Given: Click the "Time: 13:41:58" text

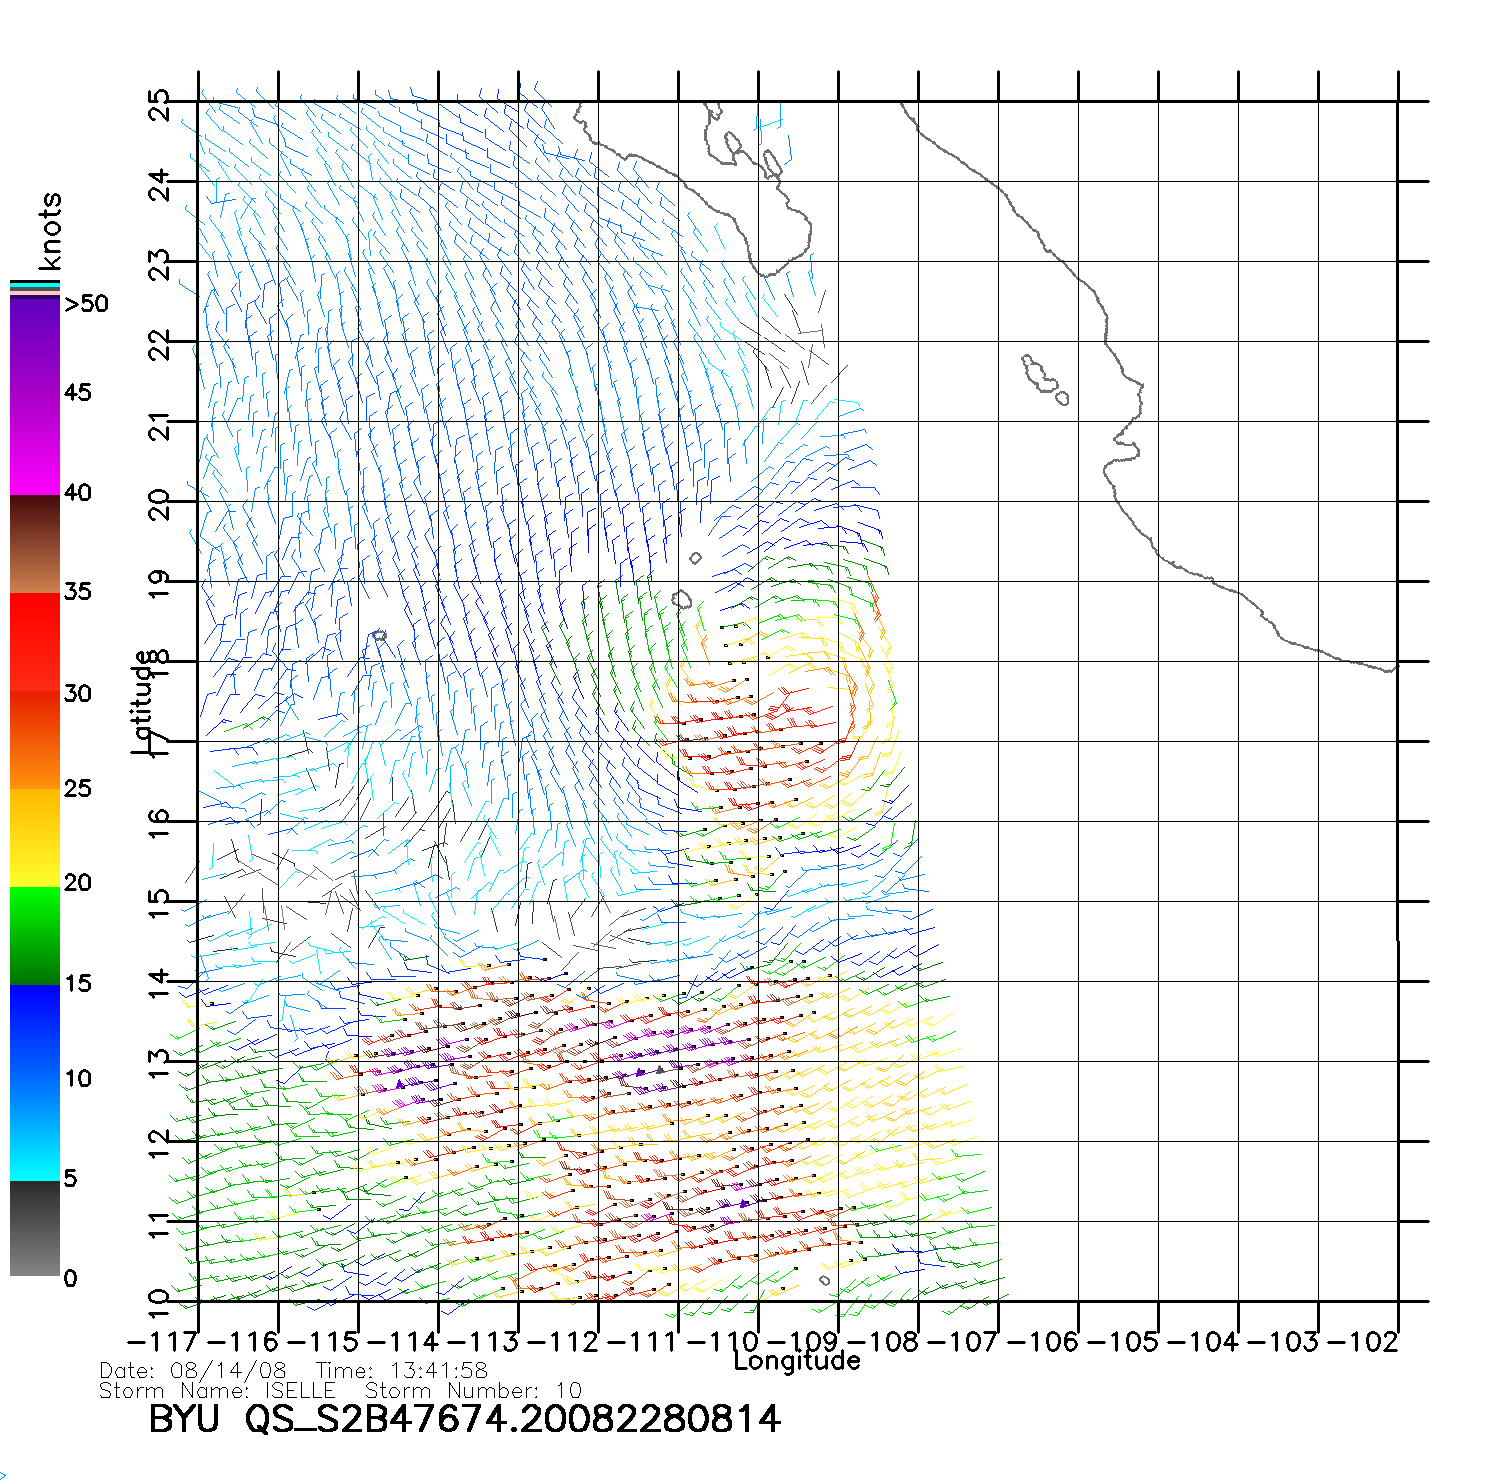Looking at the screenshot, I should coord(402,1371).
